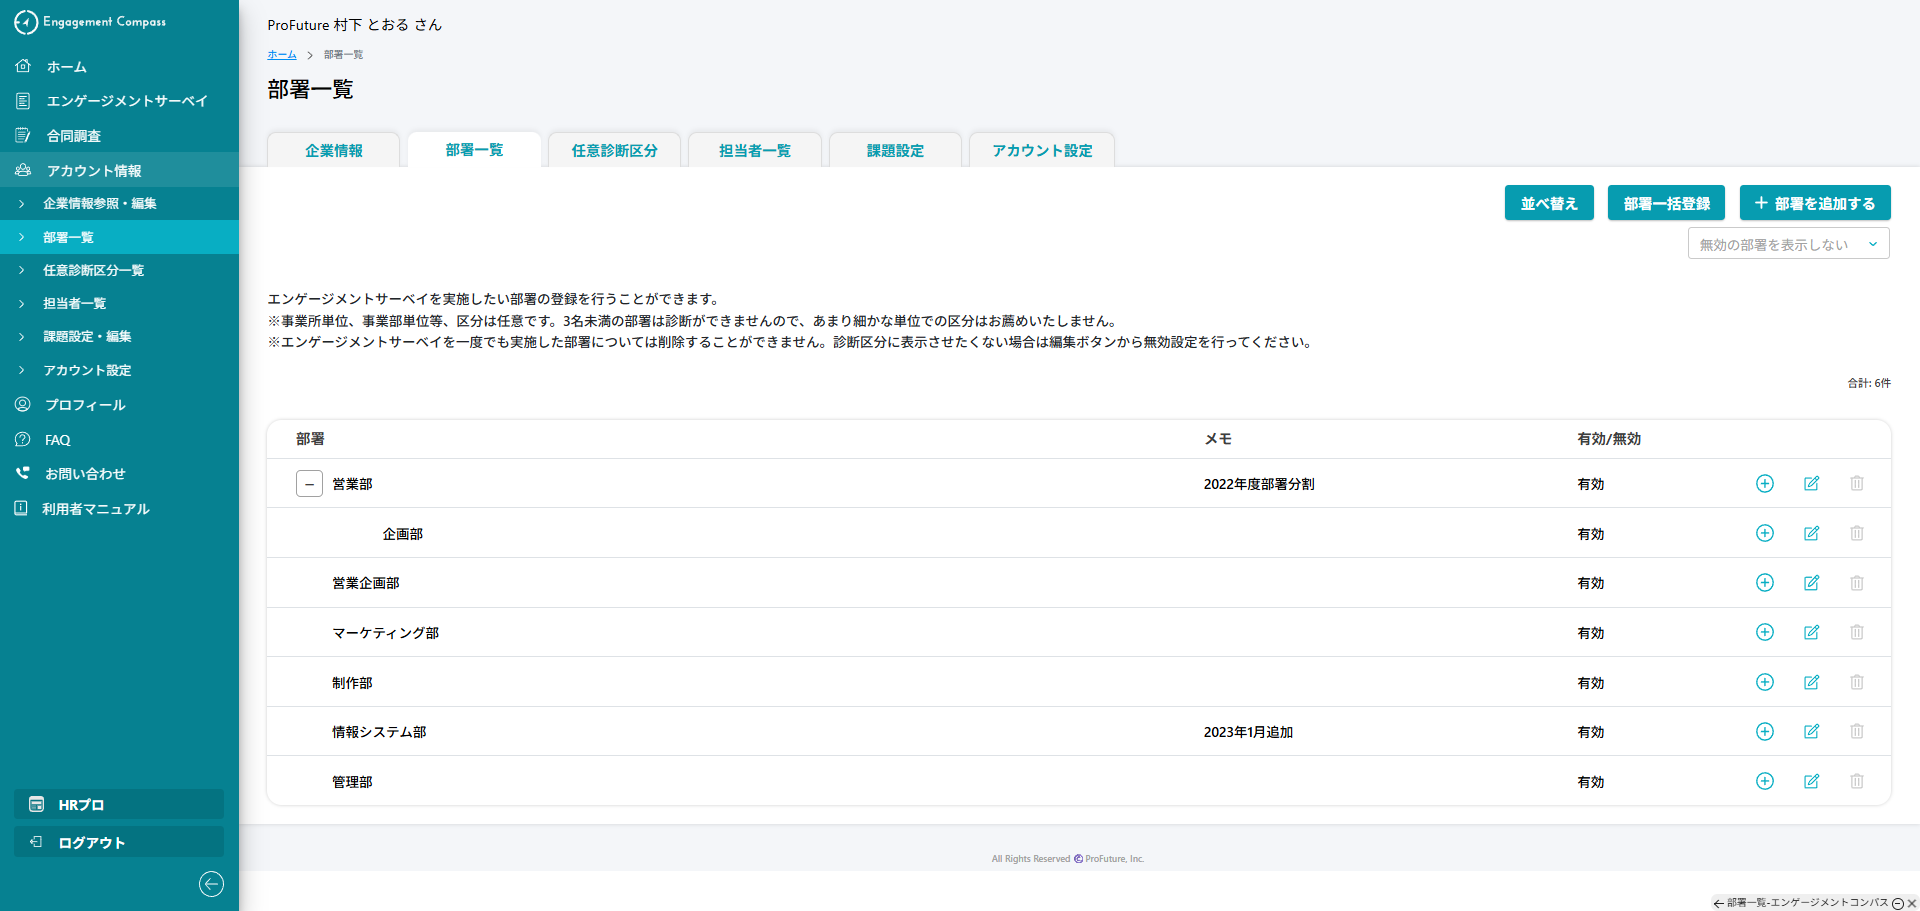Click the delete icon for 企画部 row
1920x911 pixels.
coord(1857,534)
